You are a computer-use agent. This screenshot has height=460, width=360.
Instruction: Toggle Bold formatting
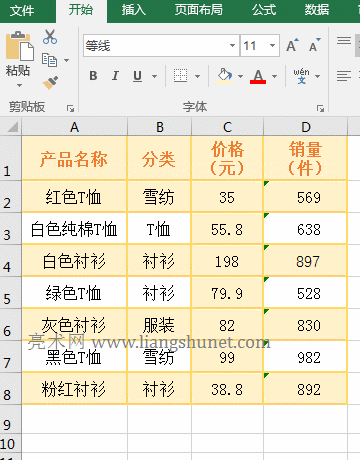tap(94, 76)
